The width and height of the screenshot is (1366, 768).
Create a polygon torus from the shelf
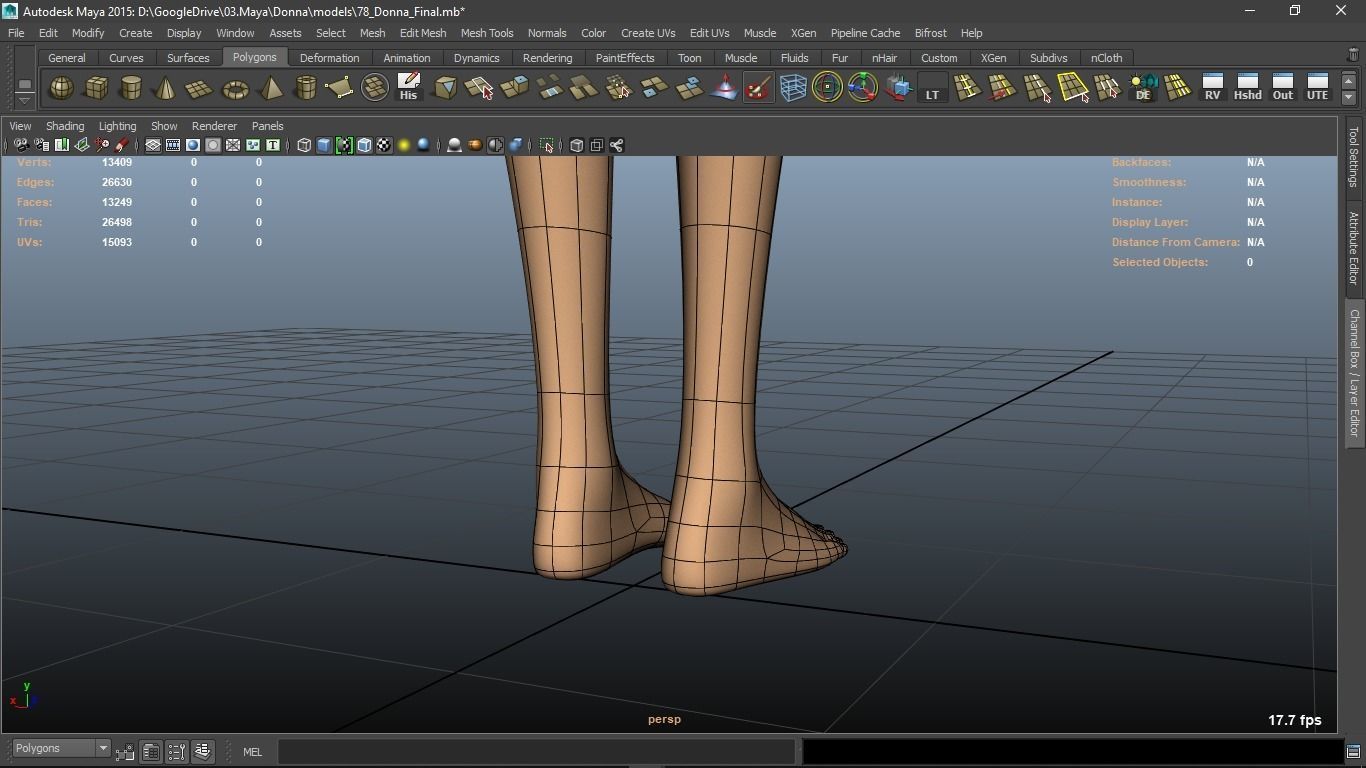pos(235,88)
